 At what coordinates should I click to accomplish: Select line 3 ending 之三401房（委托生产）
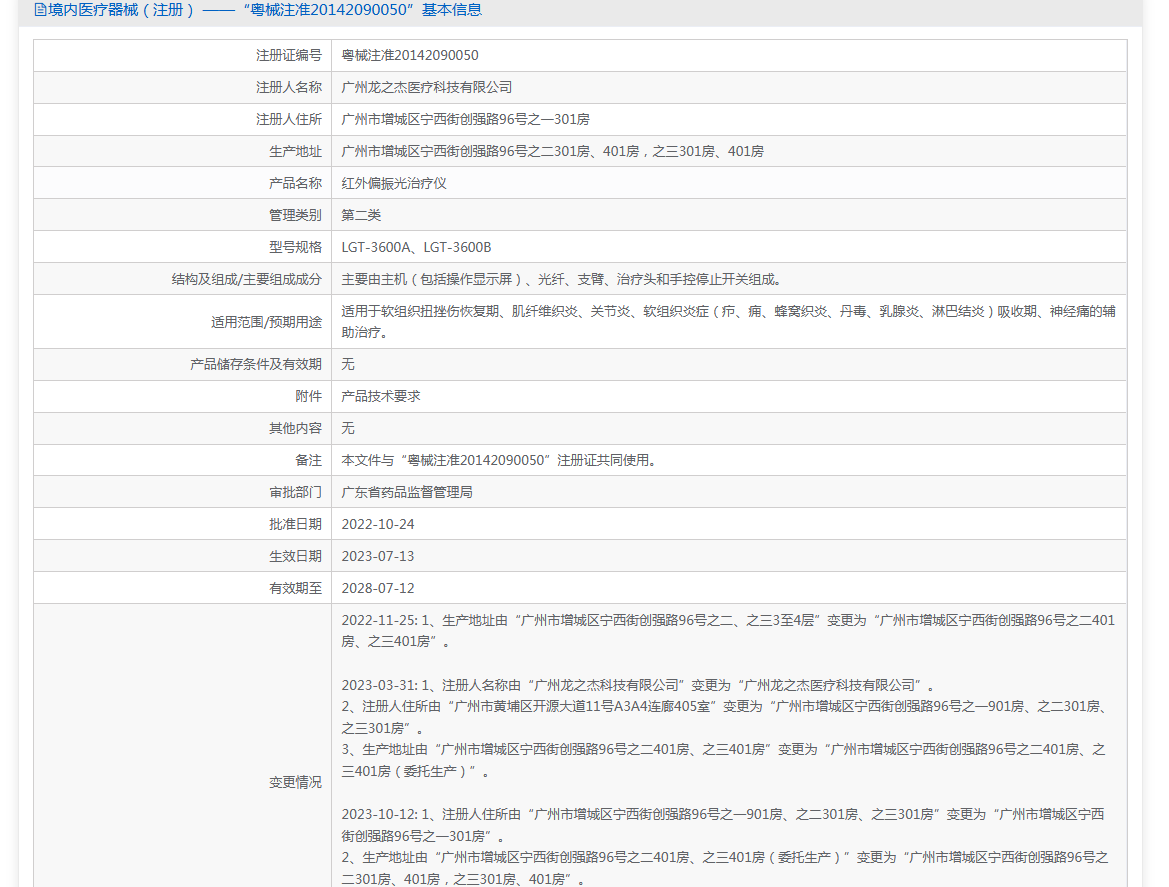[724, 760]
